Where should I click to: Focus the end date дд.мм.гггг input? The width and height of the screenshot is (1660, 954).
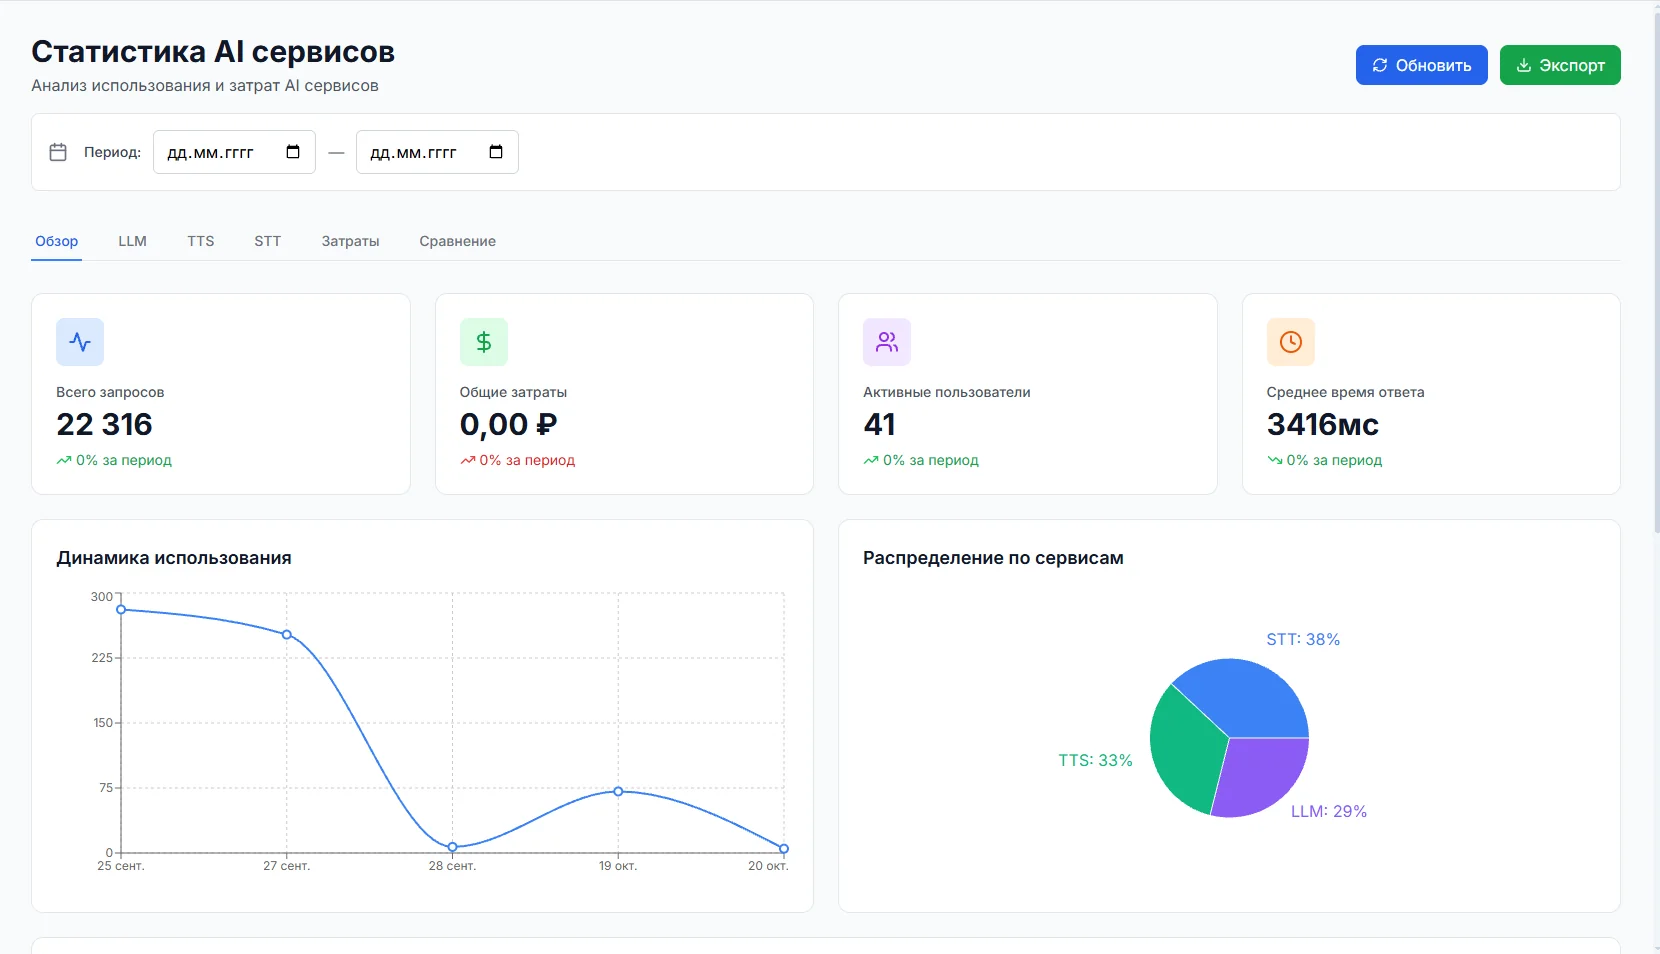(x=437, y=152)
